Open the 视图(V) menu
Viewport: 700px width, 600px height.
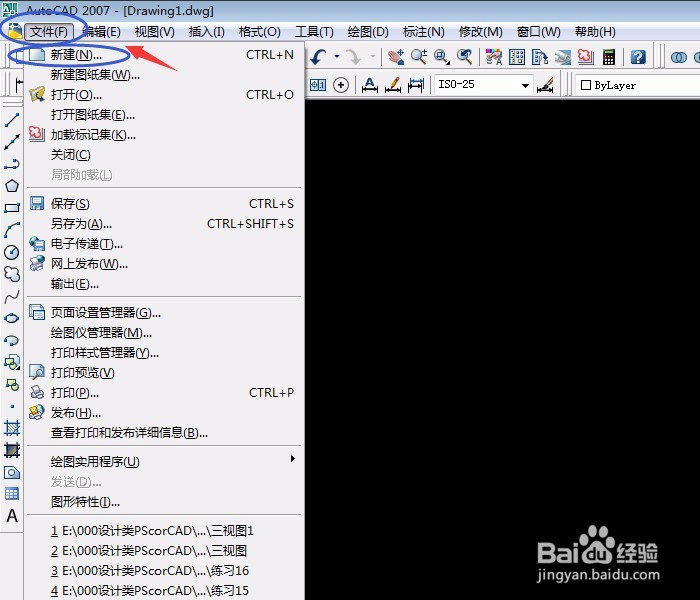[x=154, y=32]
